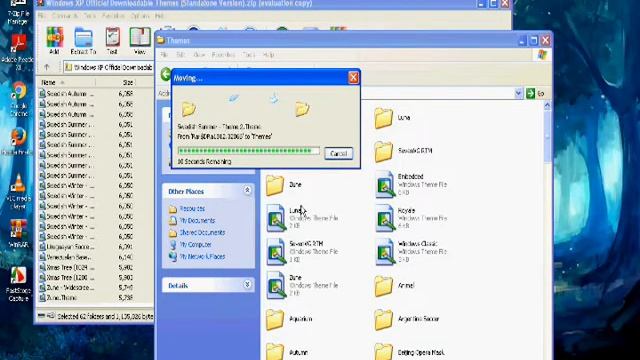The height and width of the screenshot is (360, 640).
Task: Select the Embedded Windows Theme File
Action: click(x=411, y=184)
